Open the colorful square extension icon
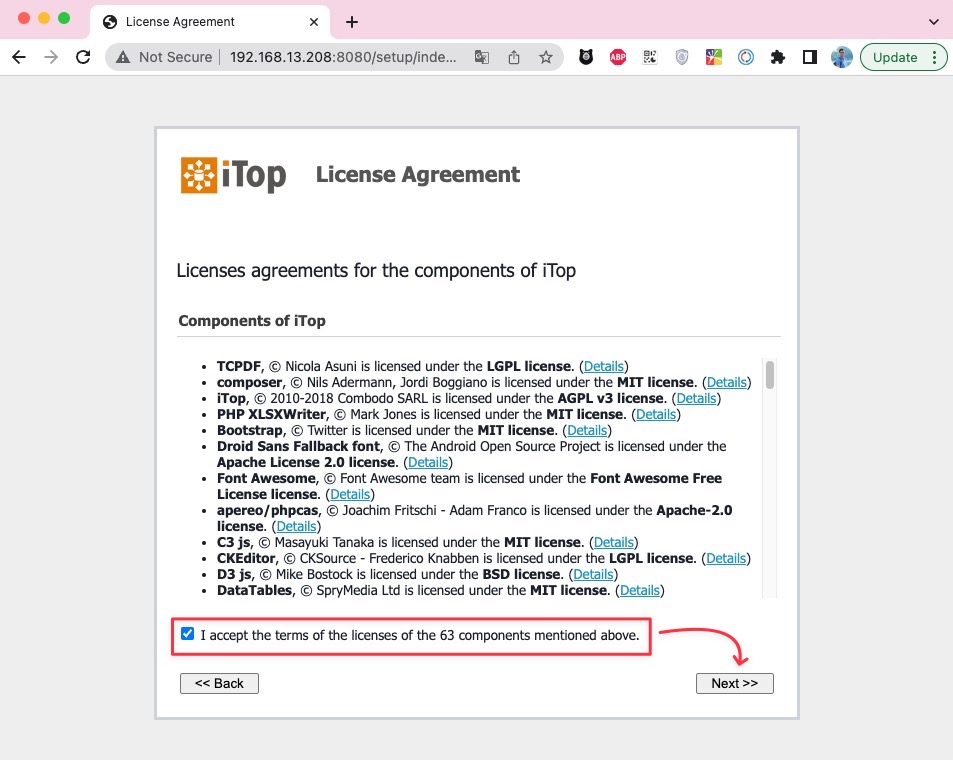This screenshot has height=760, width=953. click(714, 57)
